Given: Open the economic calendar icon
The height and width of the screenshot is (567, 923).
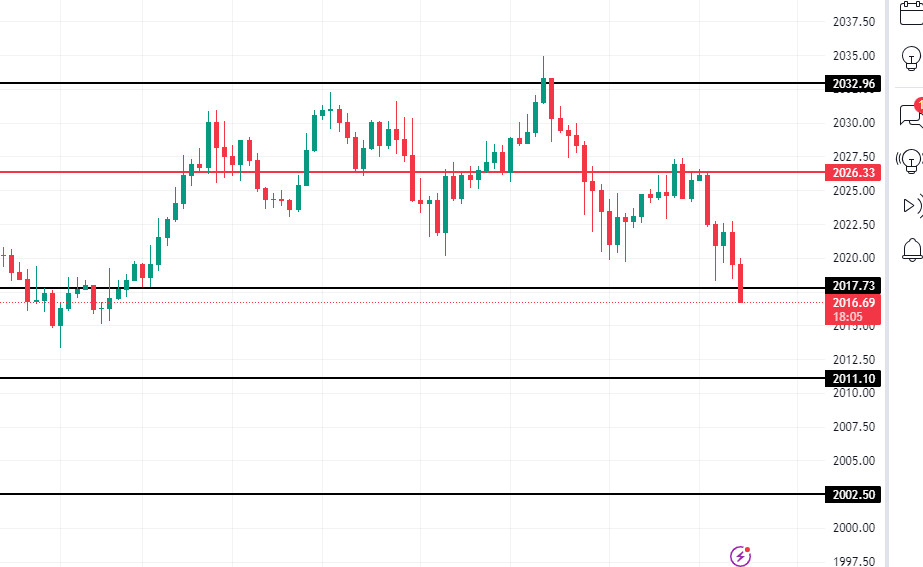Looking at the screenshot, I should (911, 12).
